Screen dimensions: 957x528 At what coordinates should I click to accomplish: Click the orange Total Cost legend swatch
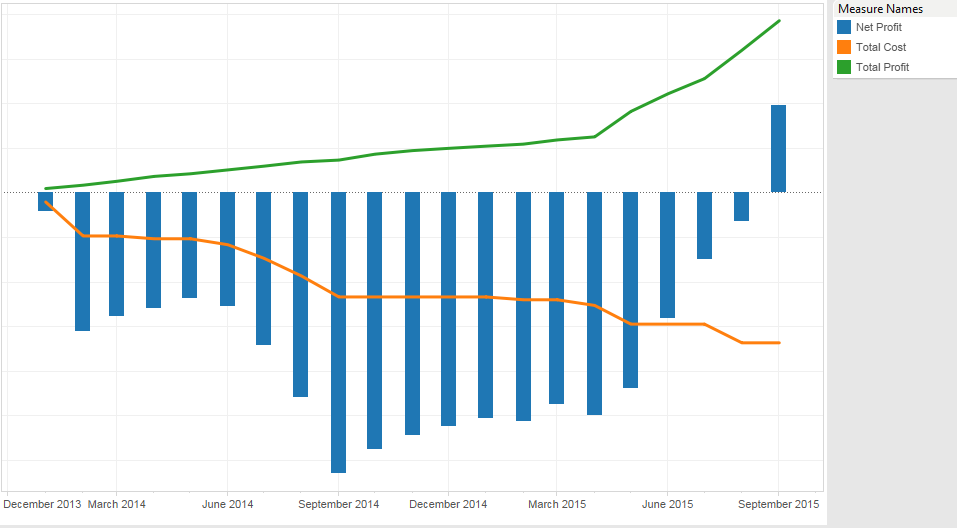pyautogui.click(x=844, y=47)
